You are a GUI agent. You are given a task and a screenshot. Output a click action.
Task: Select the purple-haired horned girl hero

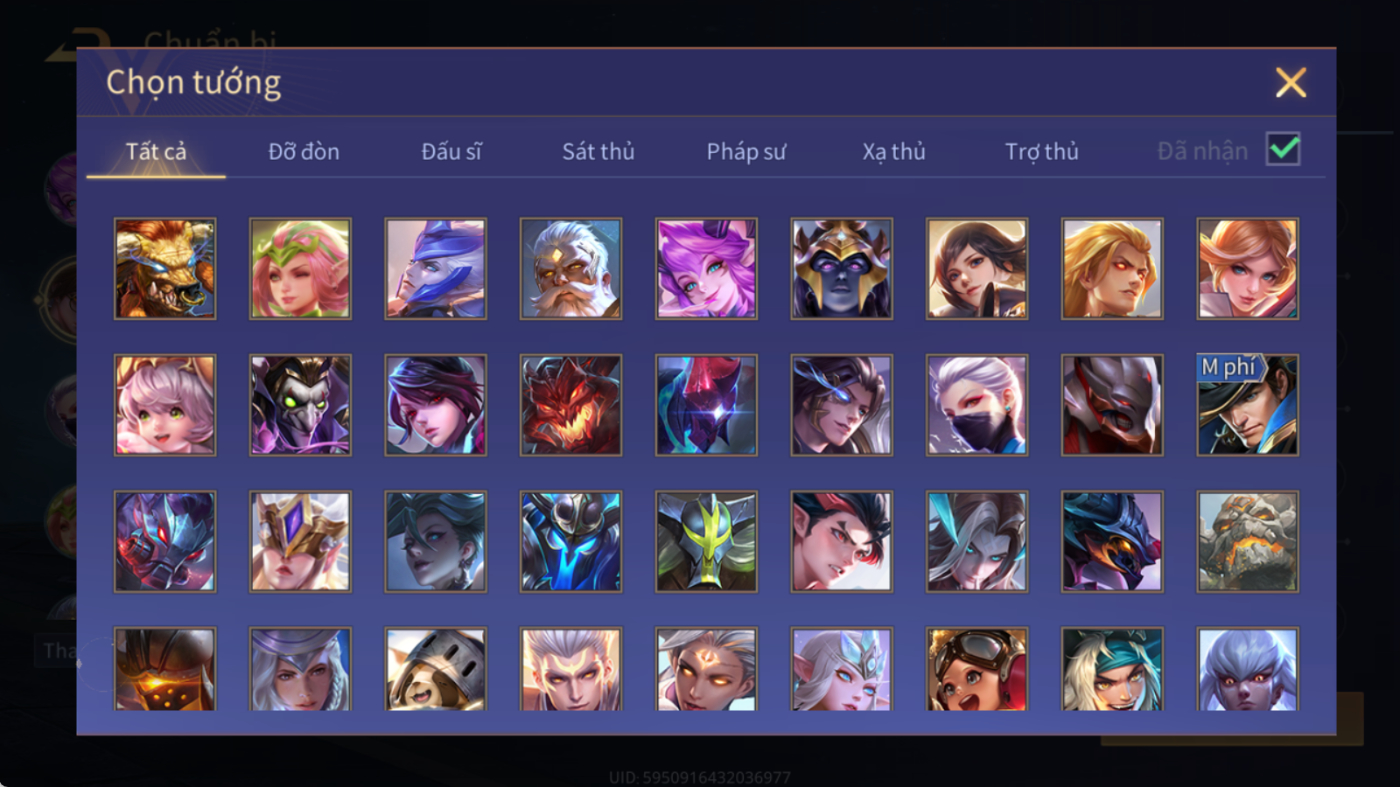[x=706, y=269]
